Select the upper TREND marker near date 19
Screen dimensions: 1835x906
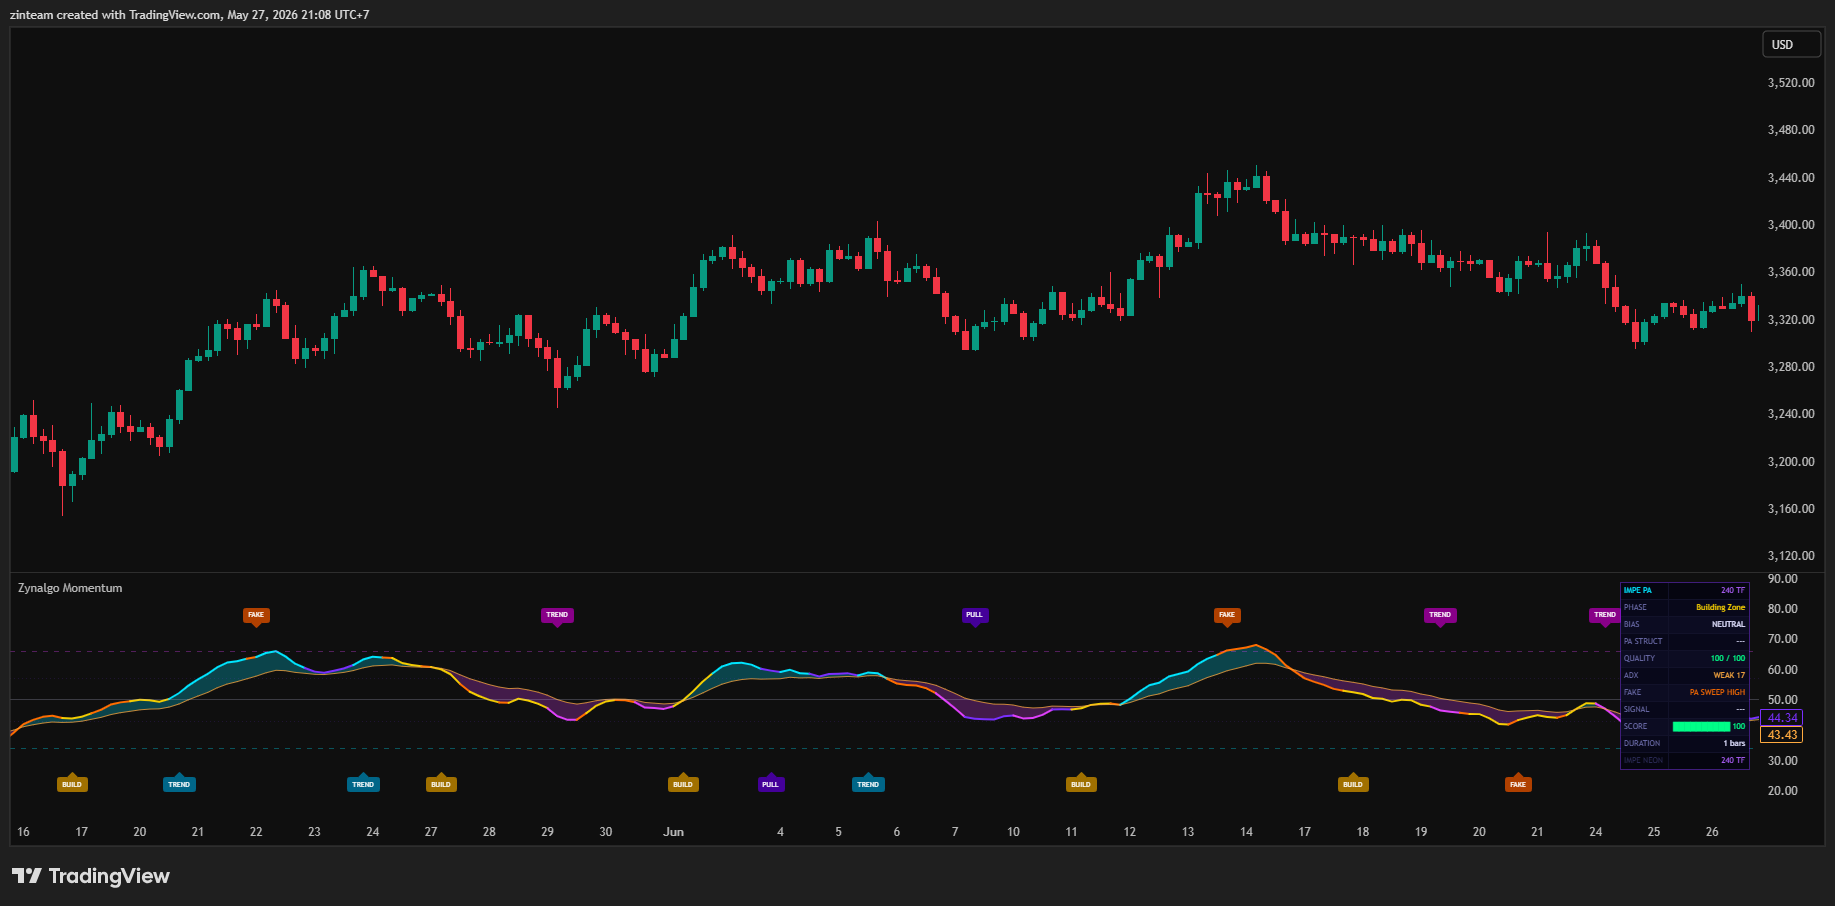1440,615
